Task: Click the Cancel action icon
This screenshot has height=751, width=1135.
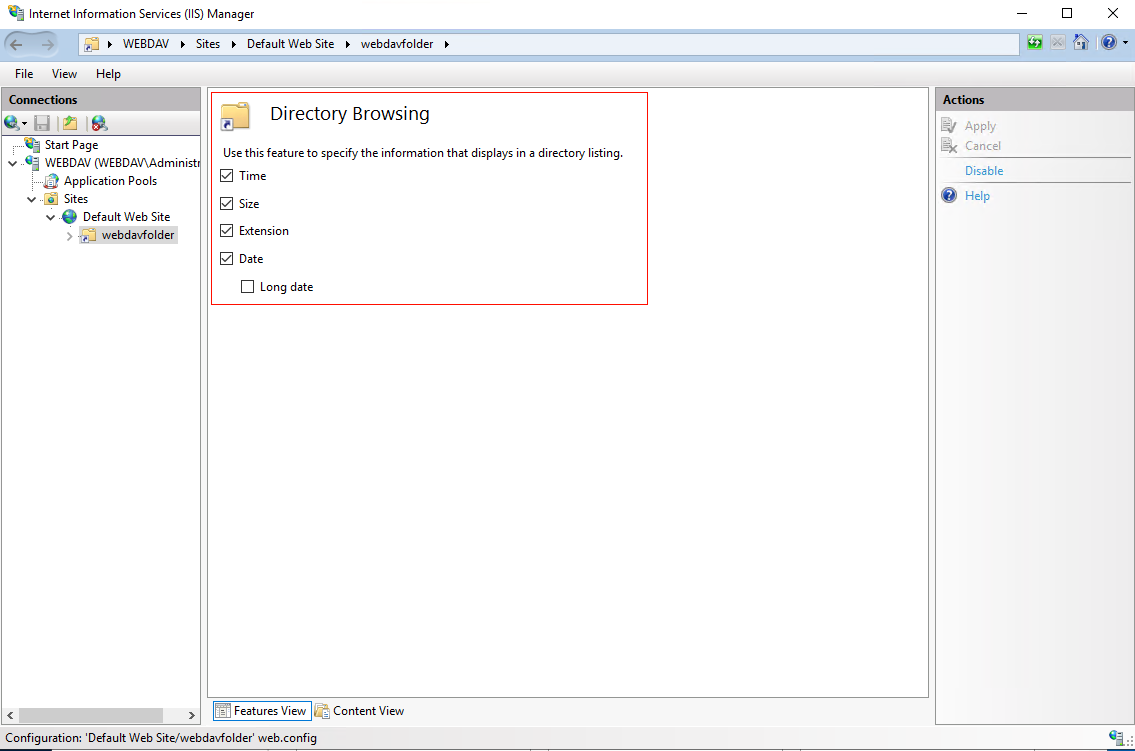Action: tap(949, 145)
